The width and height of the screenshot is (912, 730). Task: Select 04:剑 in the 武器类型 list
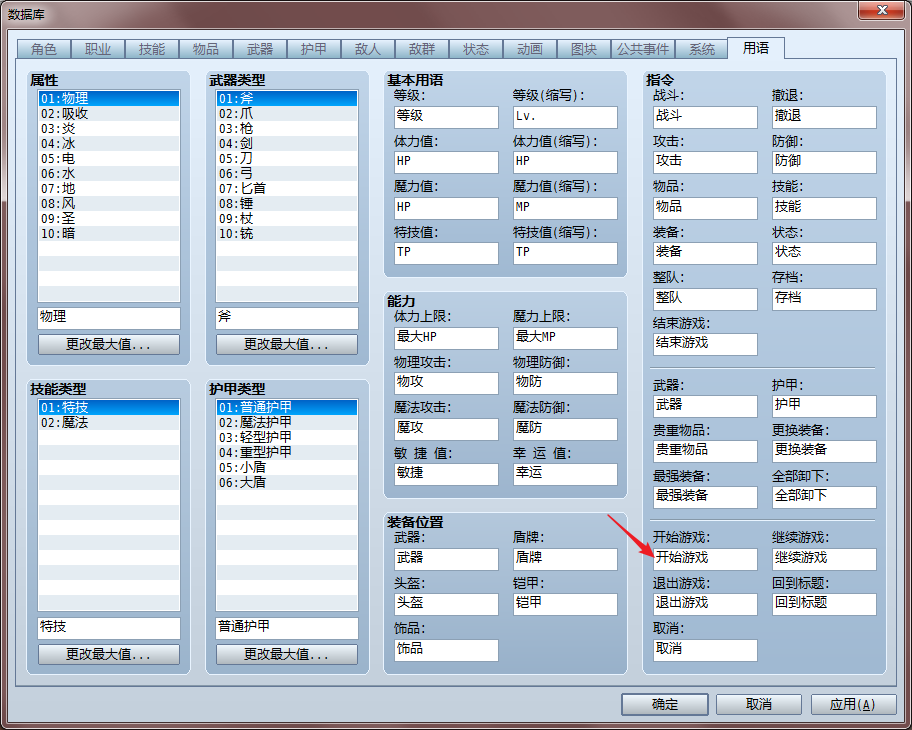click(x=287, y=144)
